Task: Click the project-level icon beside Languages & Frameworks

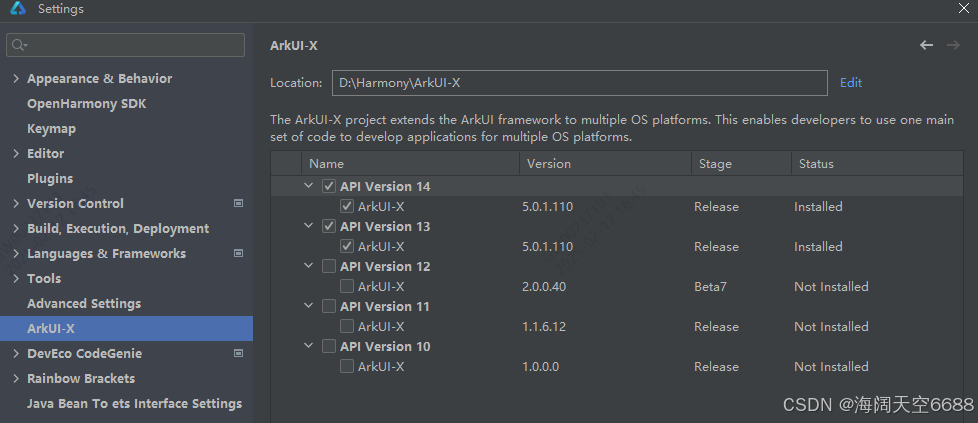Action: (238, 253)
